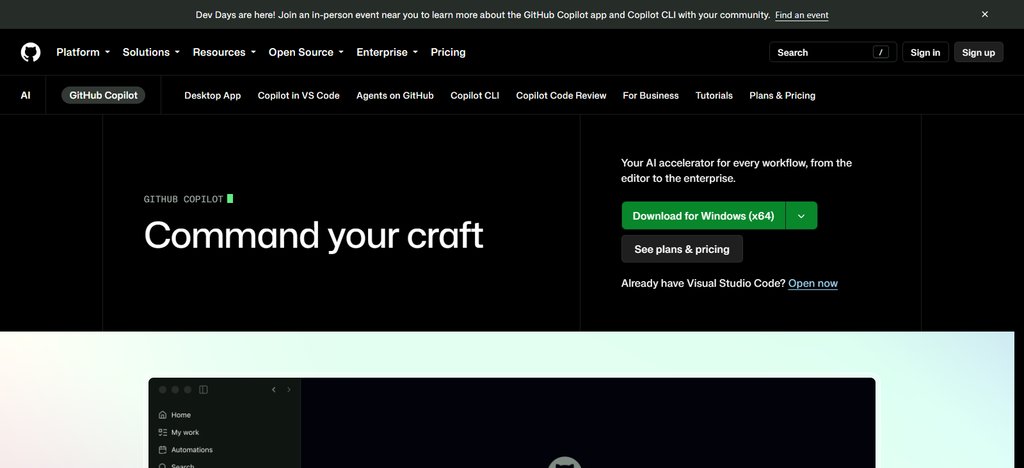Open the Open Source dropdown

(306, 52)
